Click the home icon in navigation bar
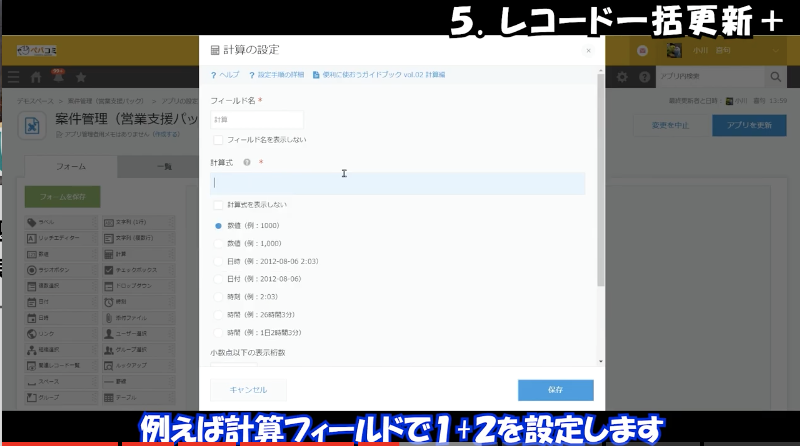The width and height of the screenshot is (800, 446). point(37,77)
